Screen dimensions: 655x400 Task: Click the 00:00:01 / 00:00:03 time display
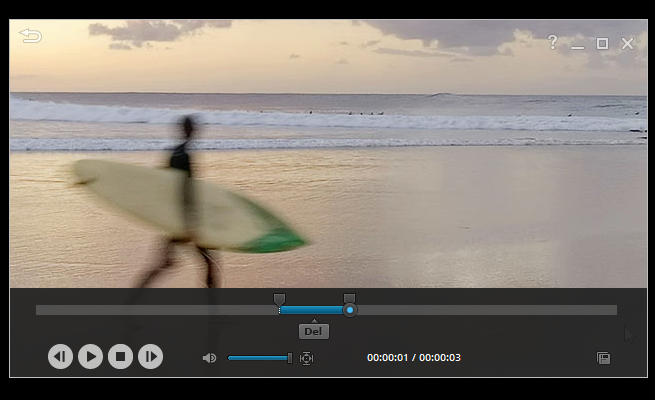coord(414,358)
